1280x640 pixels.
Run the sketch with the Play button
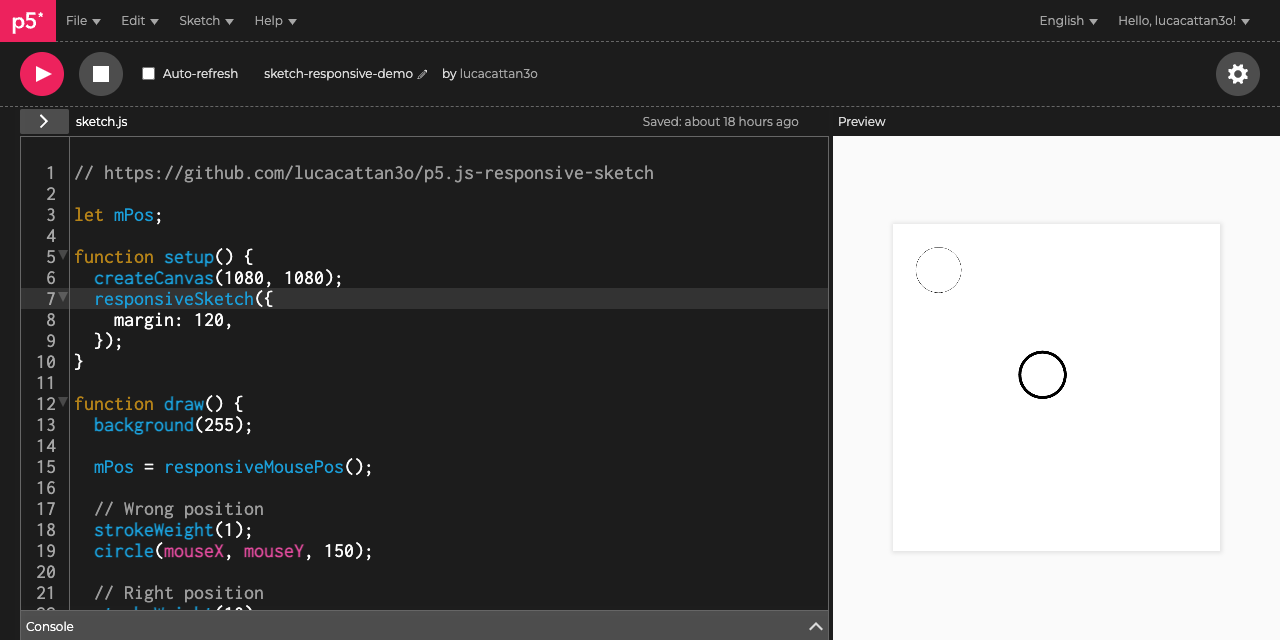pyautogui.click(x=41, y=73)
